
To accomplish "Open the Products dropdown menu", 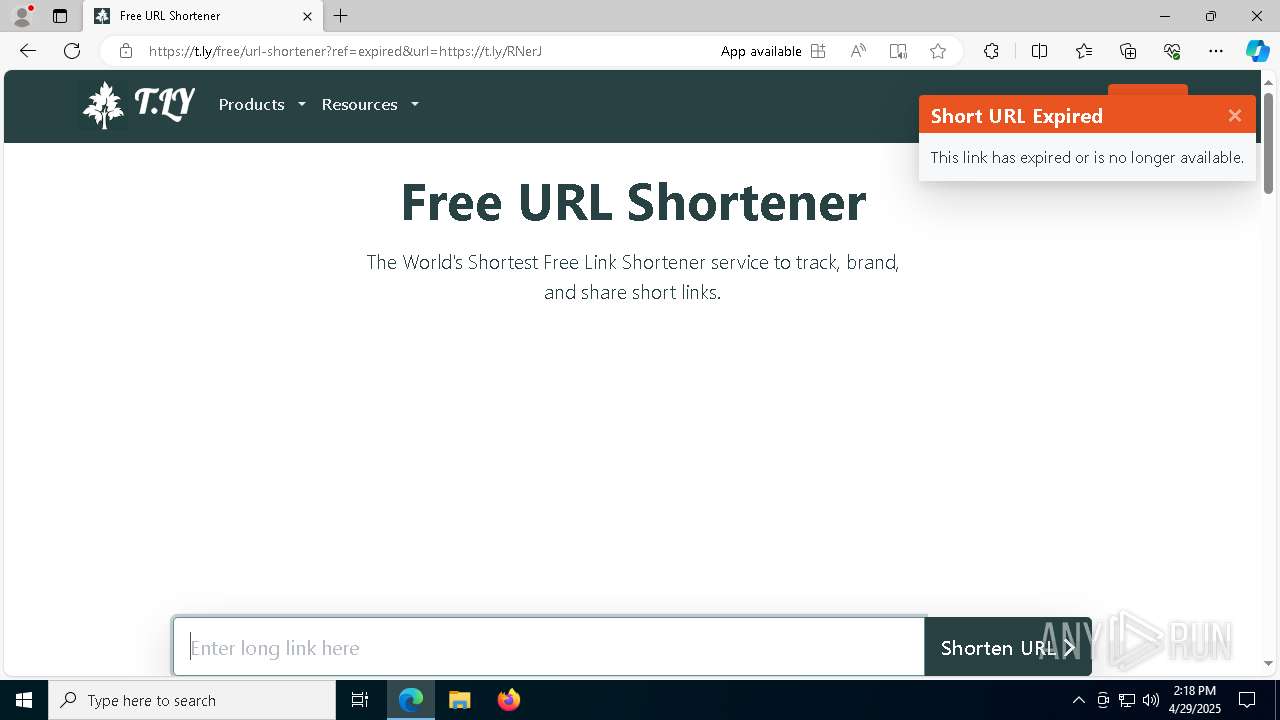I will [x=262, y=104].
